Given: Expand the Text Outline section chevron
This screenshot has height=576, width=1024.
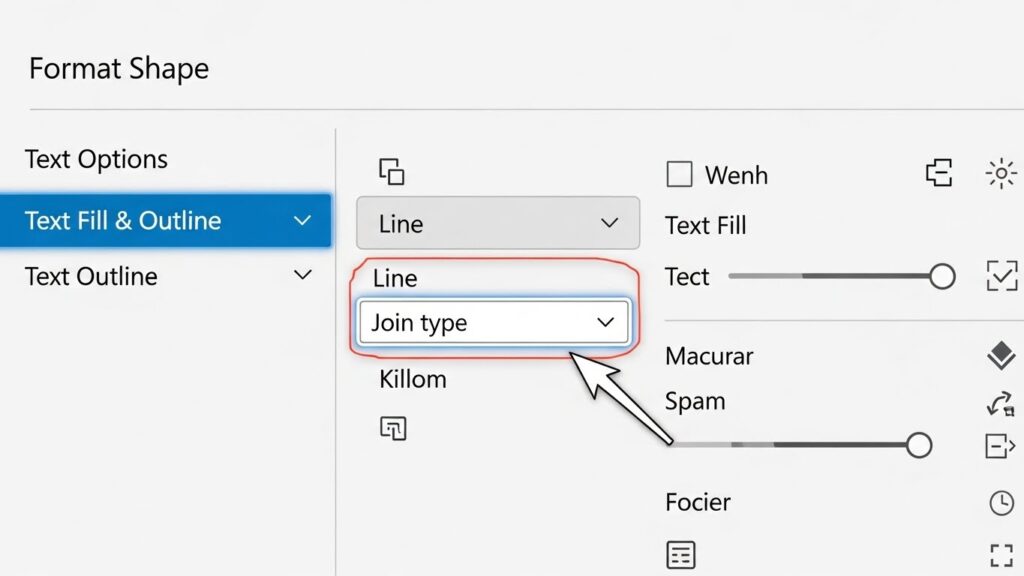Looking at the screenshot, I should pyautogui.click(x=302, y=275).
